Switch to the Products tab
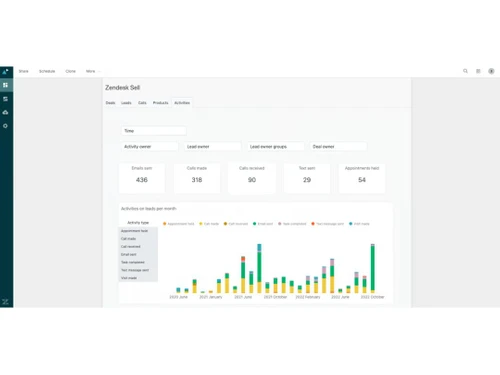The image size is (500, 375). point(160,103)
